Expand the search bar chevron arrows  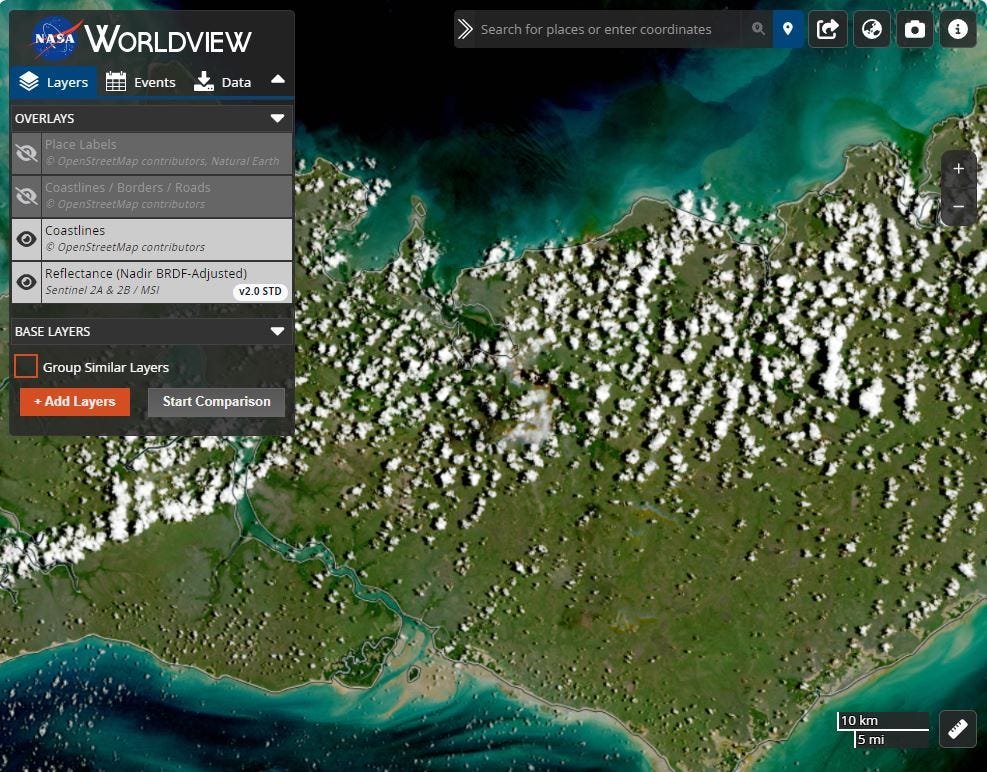click(465, 29)
